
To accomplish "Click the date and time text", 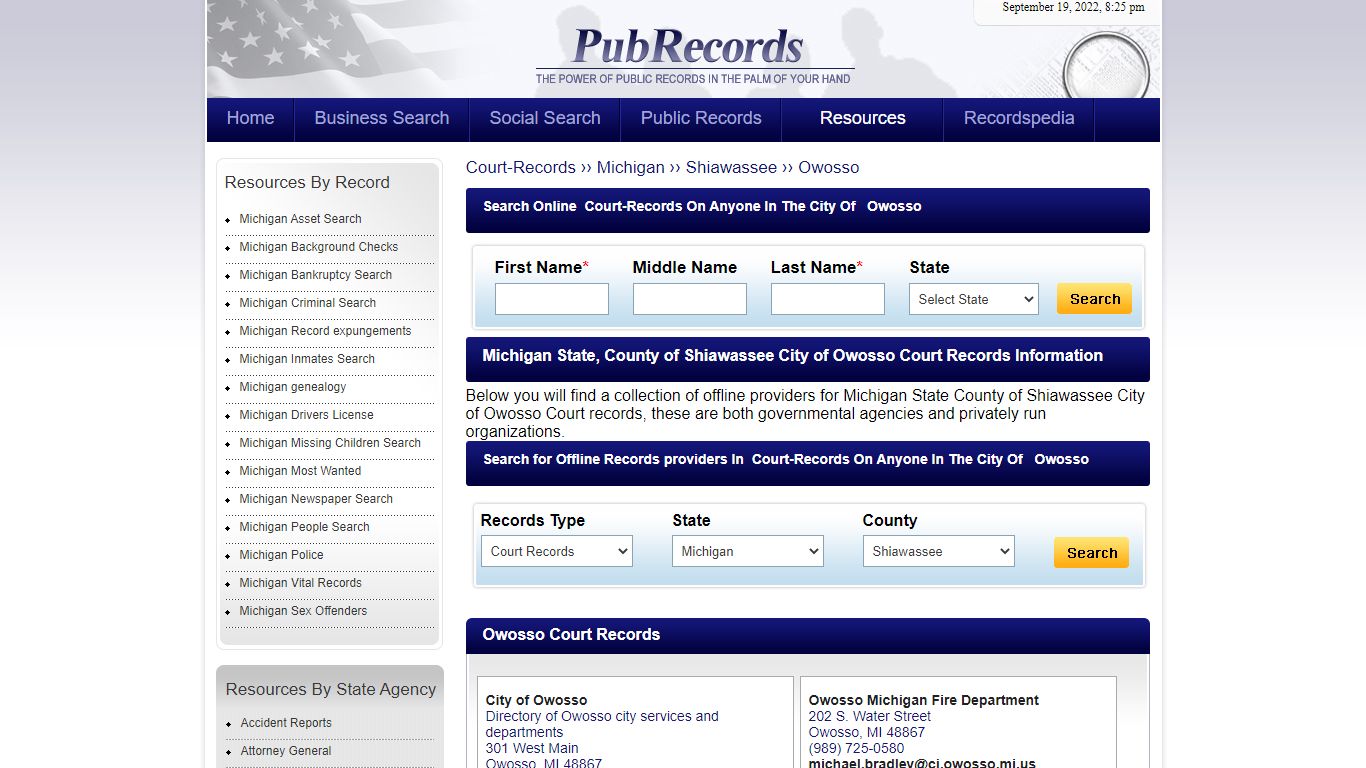I will tap(1074, 7).
